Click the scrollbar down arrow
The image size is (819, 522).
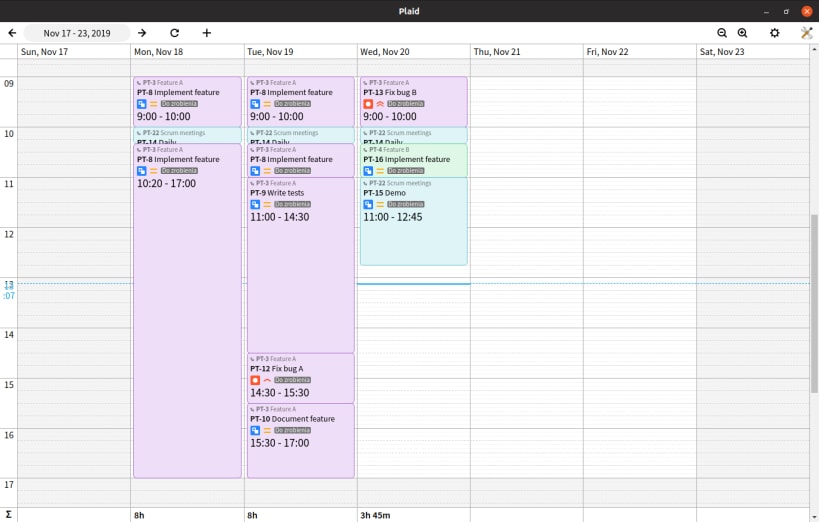point(814,517)
